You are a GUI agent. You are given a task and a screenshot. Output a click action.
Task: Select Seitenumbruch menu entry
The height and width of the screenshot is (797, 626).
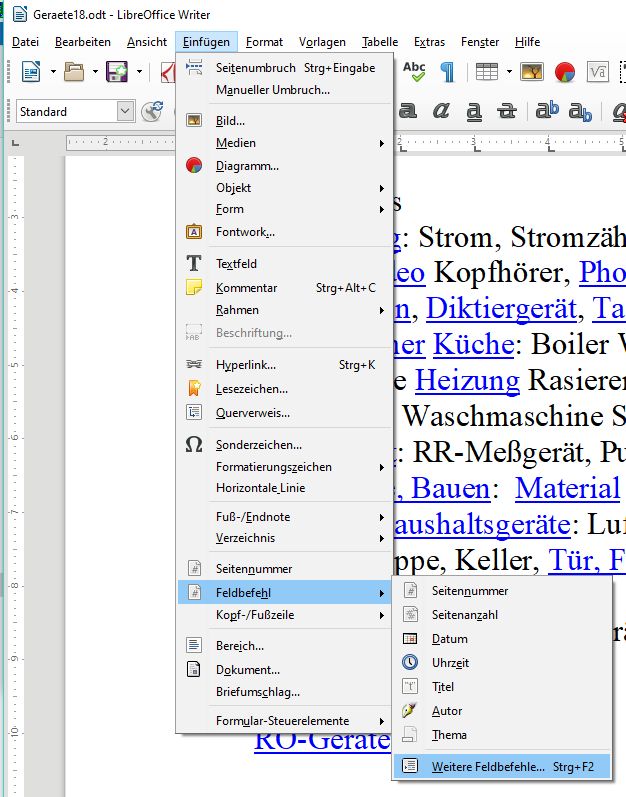(285, 68)
